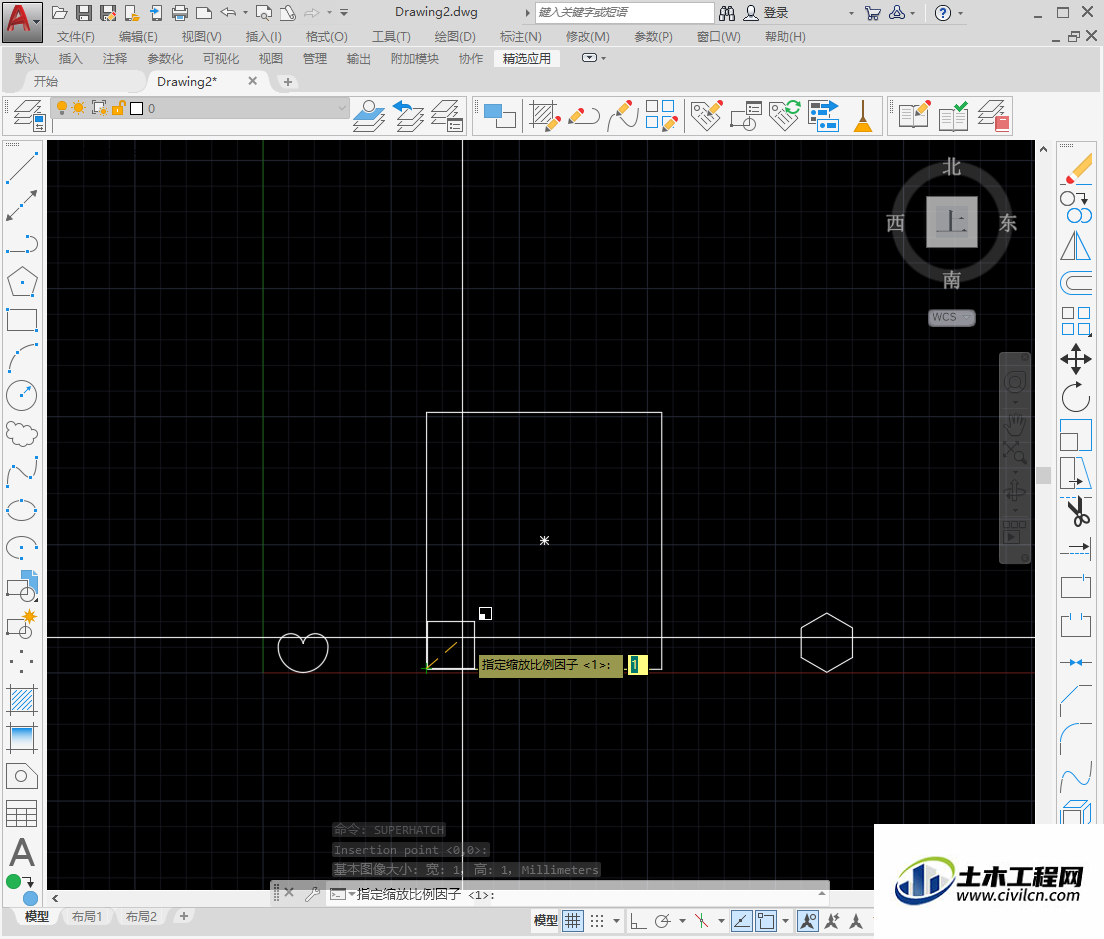Expand snap mode settings arrow in status bar
The height and width of the screenshot is (939, 1104).
click(616, 921)
